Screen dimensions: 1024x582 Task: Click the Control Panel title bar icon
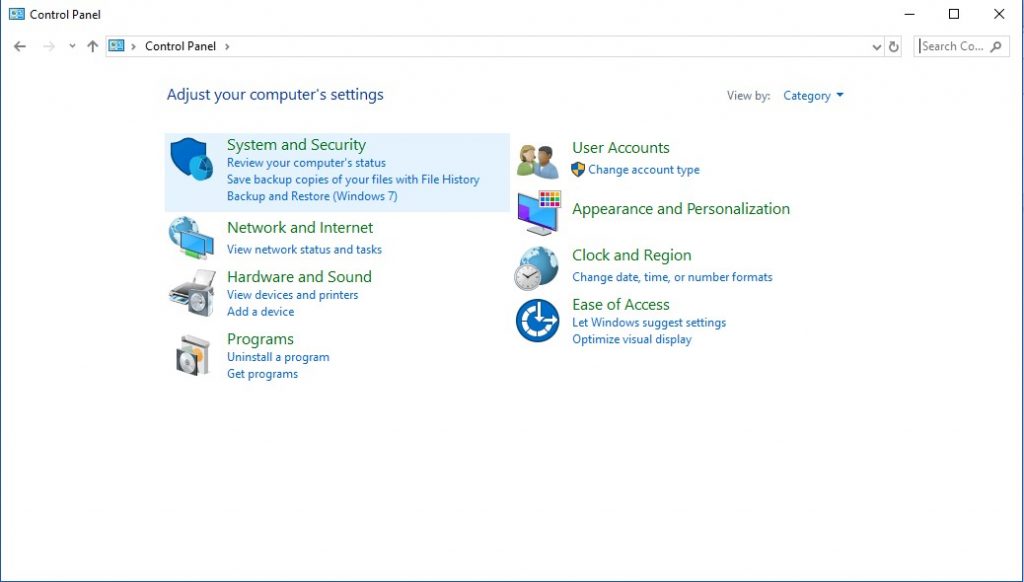(x=17, y=14)
